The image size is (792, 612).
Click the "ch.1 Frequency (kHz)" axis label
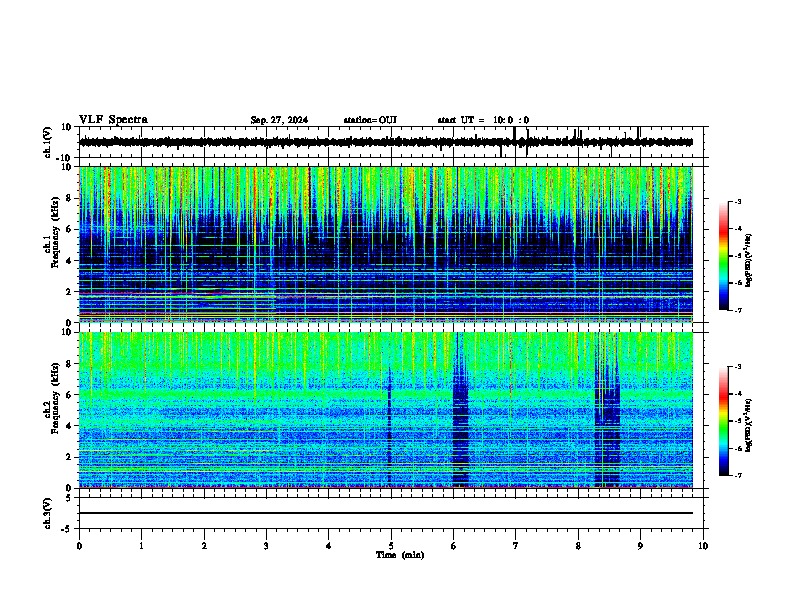click(51, 232)
